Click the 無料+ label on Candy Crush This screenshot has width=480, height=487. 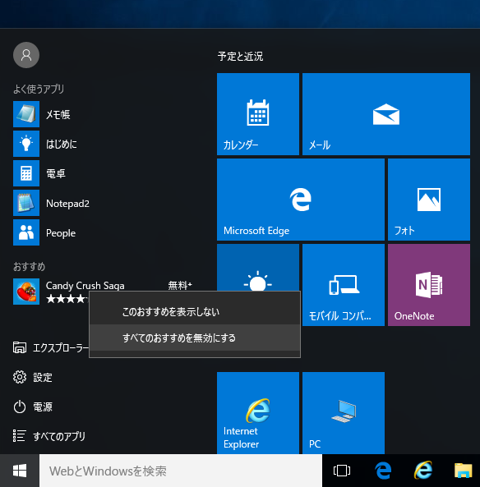pyautogui.click(x=180, y=285)
